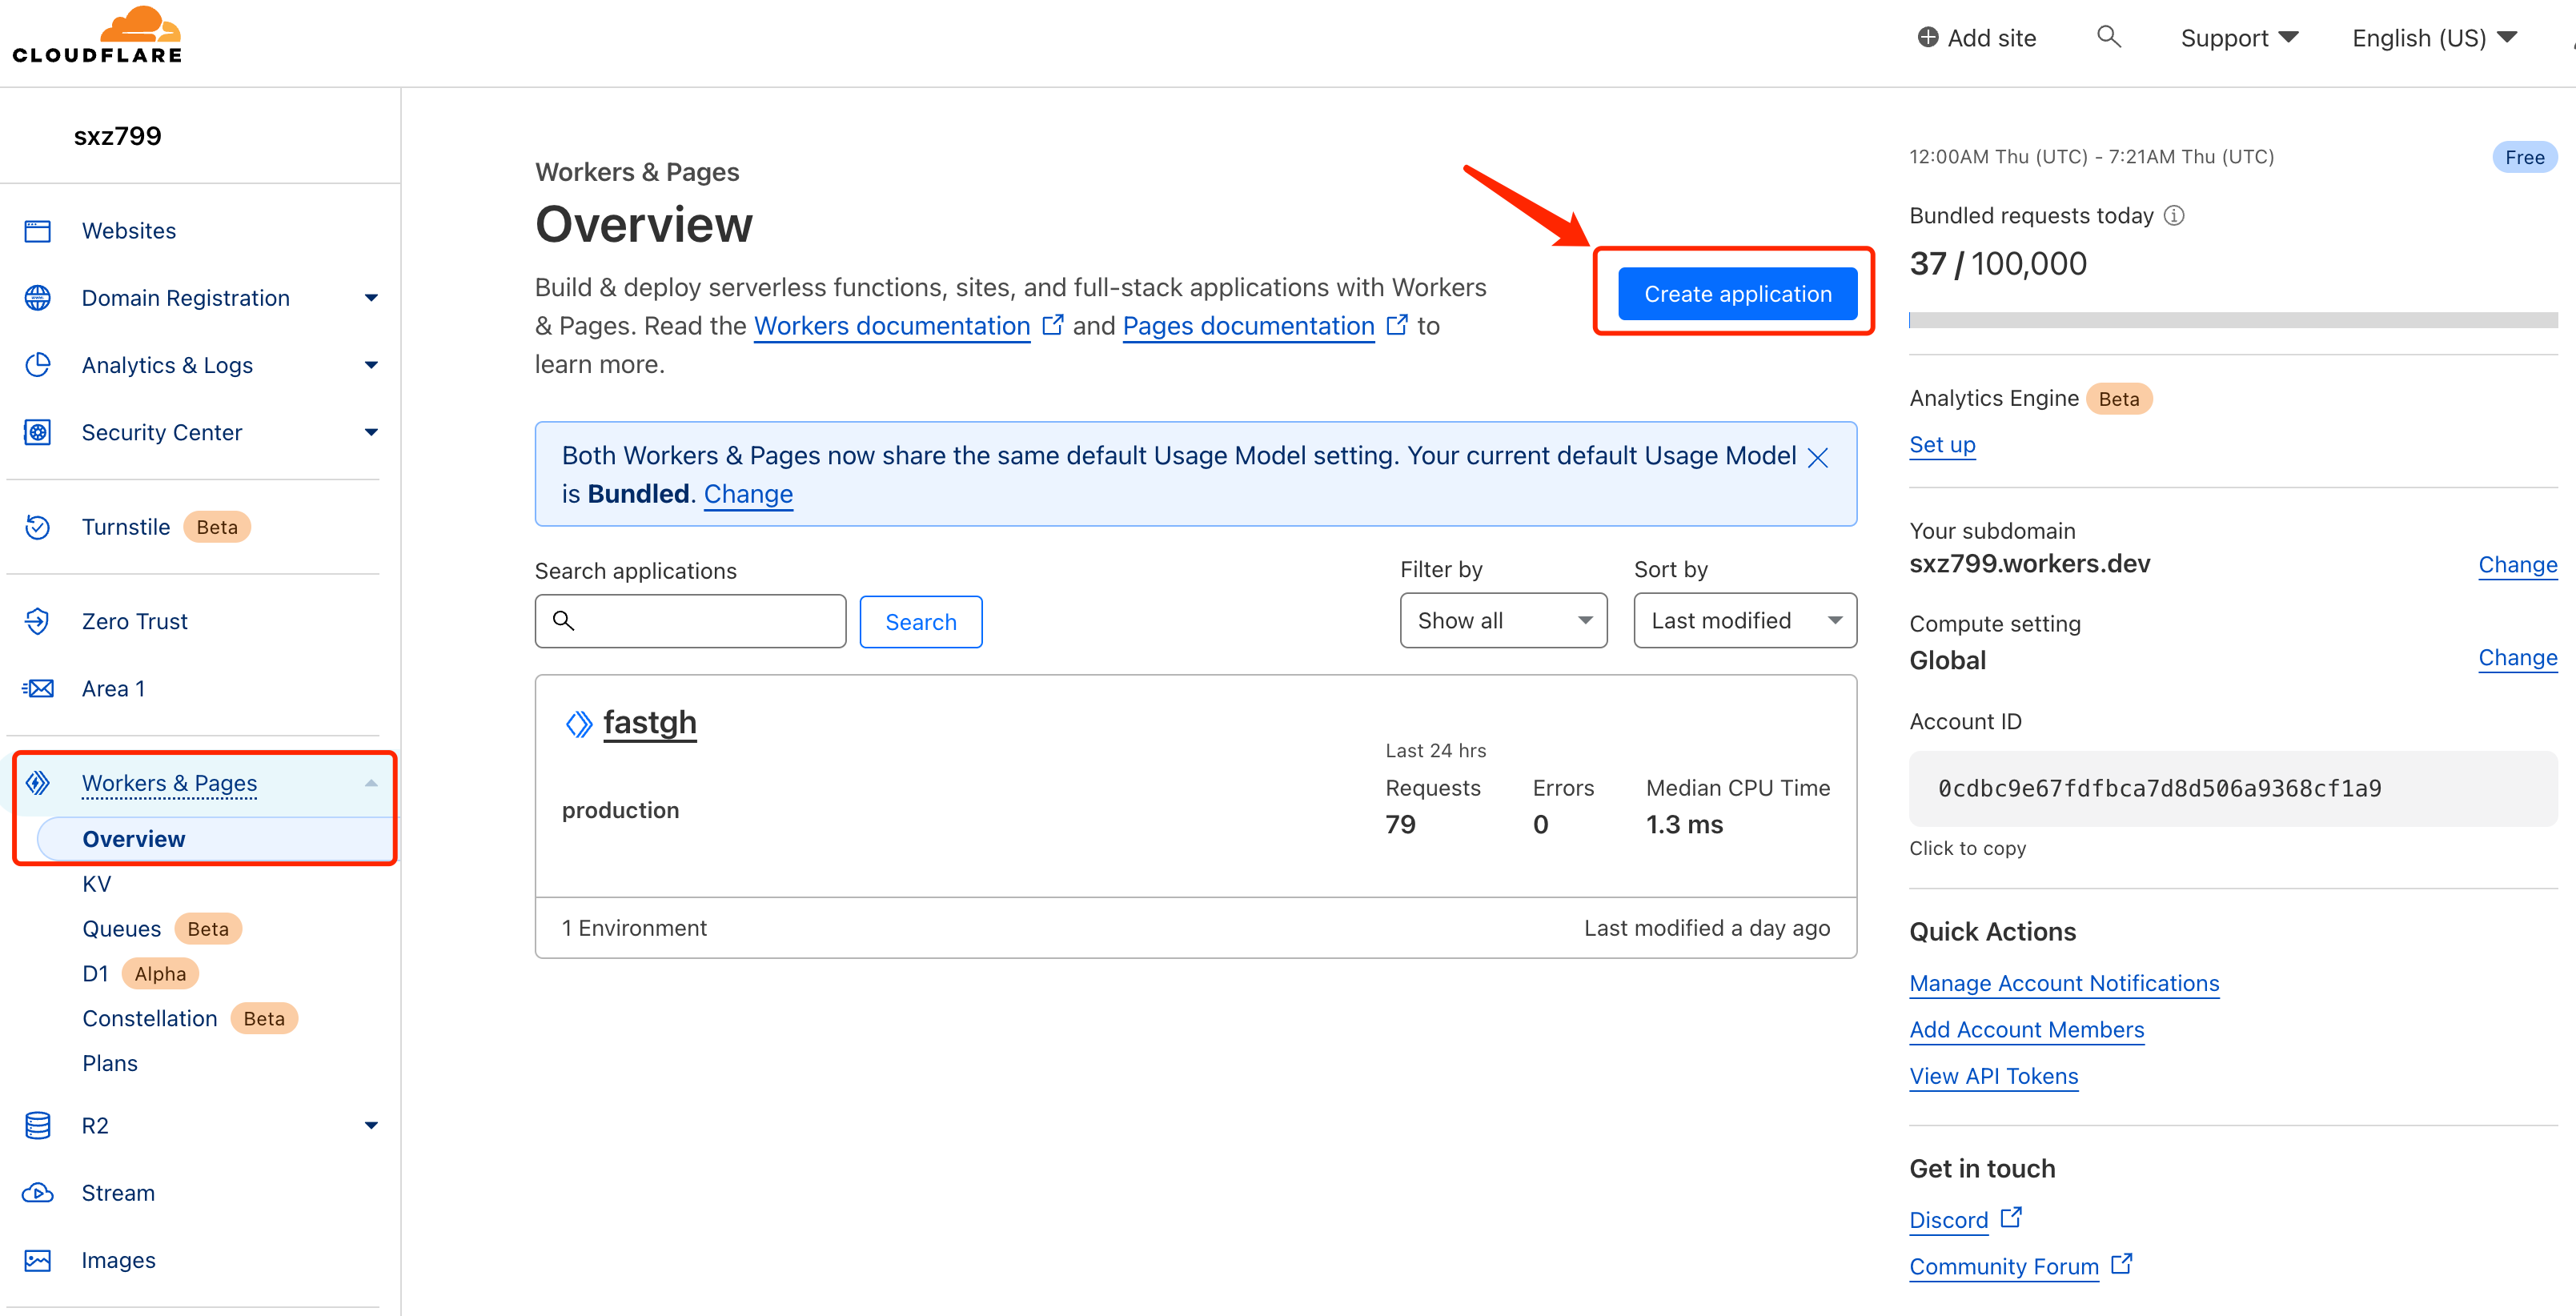The height and width of the screenshot is (1316, 2576).
Task: Open the Pages documentation link
Action: (1249, 326)
